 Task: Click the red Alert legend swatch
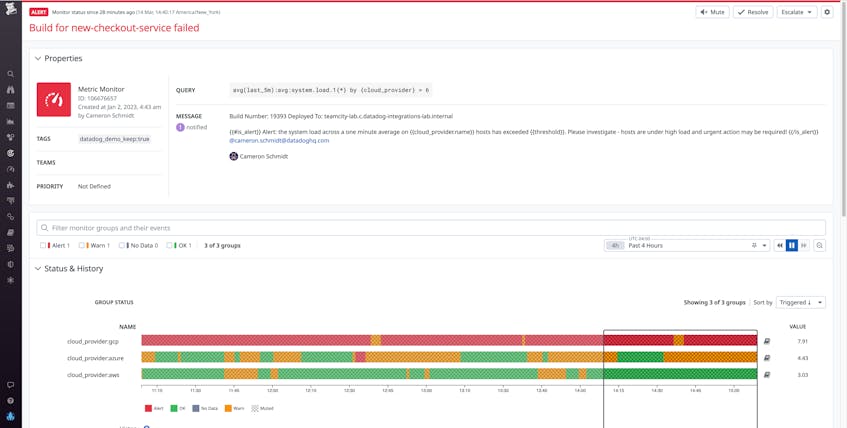(149, 409)
